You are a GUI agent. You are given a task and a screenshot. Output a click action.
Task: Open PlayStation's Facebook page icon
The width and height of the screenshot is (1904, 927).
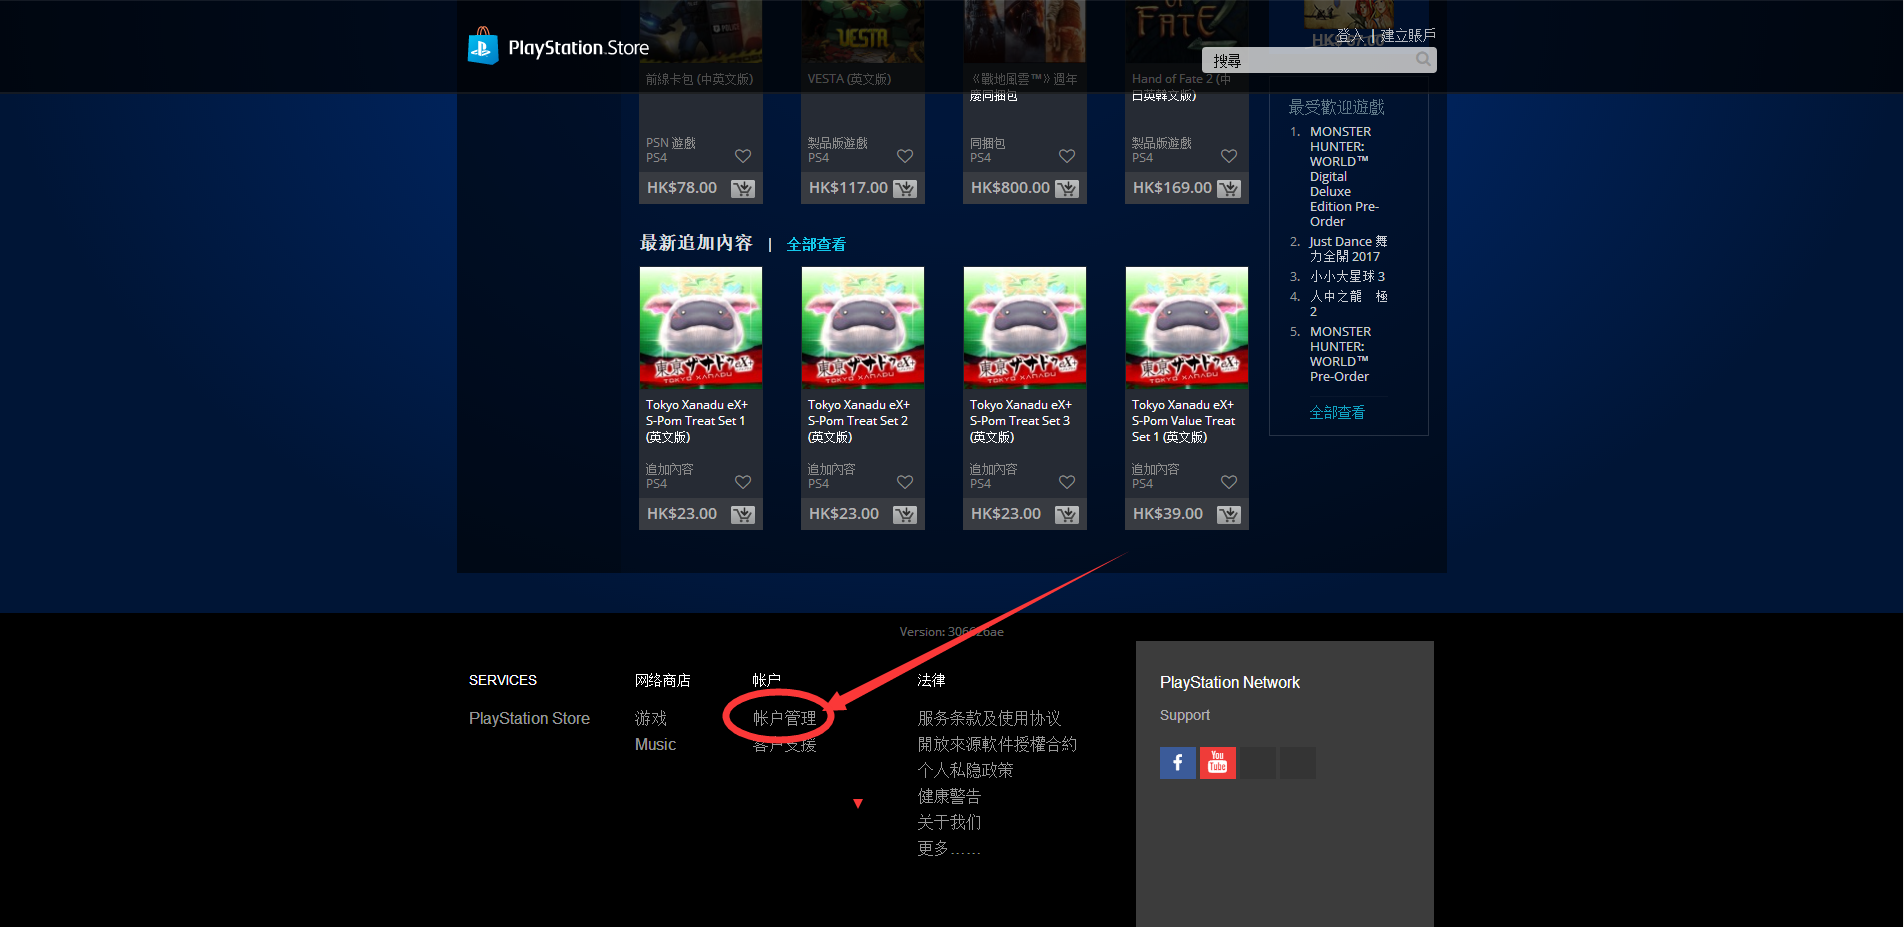coord(1177,762)
